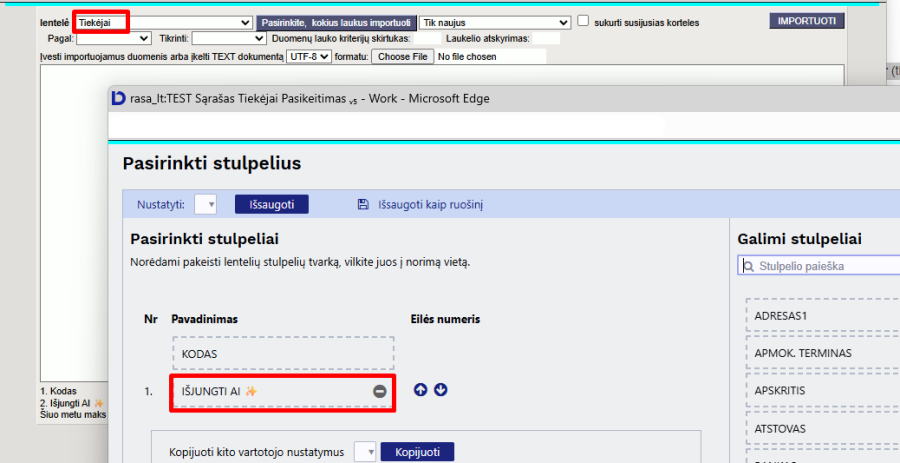900x463 pixels.
Task: Open the lentelė Tiekėjai dropdown
Action: pos(164,22)
